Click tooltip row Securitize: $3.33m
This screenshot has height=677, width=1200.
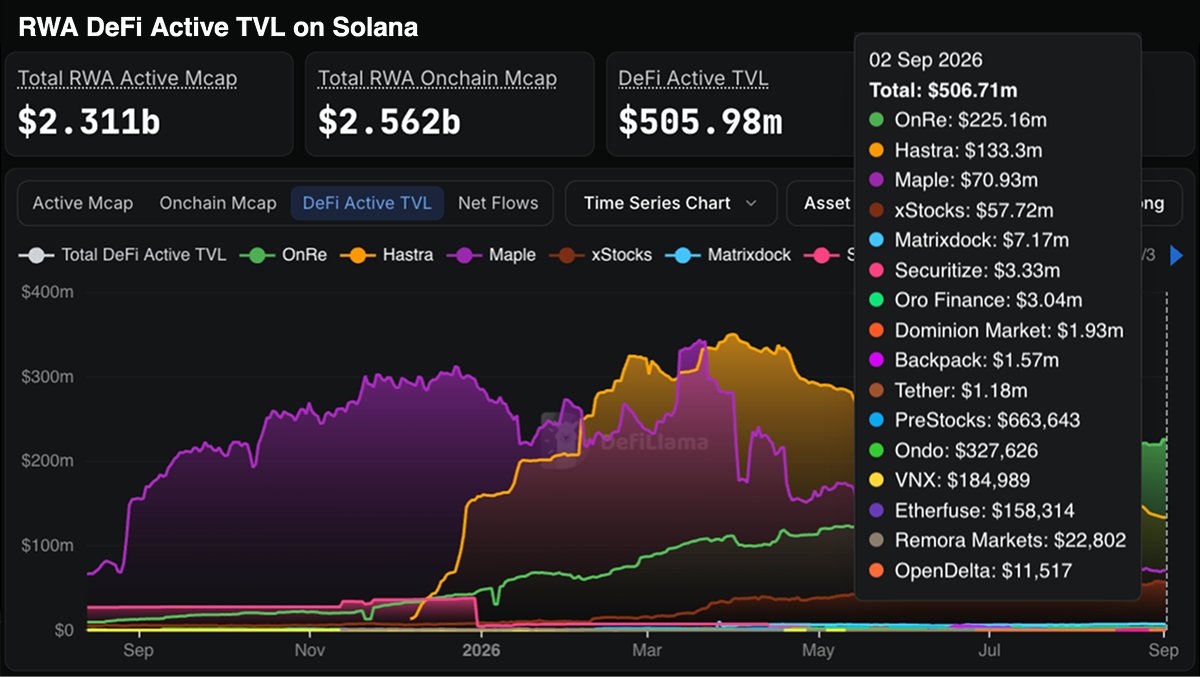point(964,270)
